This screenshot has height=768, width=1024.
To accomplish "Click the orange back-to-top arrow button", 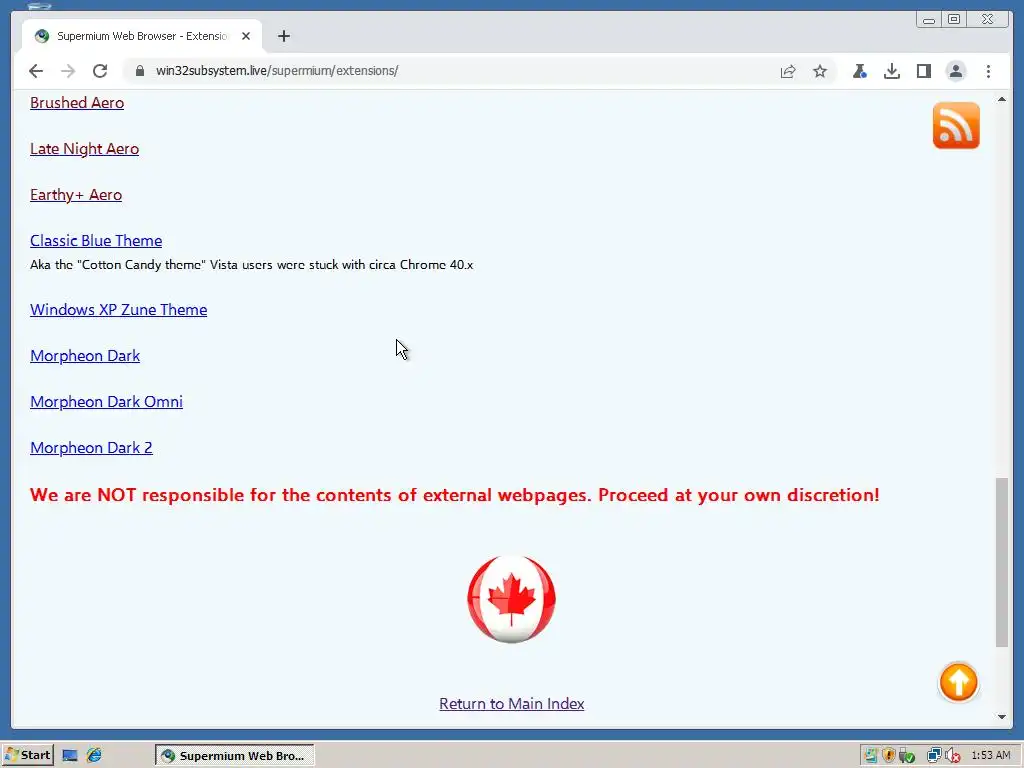I will click(958, 682).
